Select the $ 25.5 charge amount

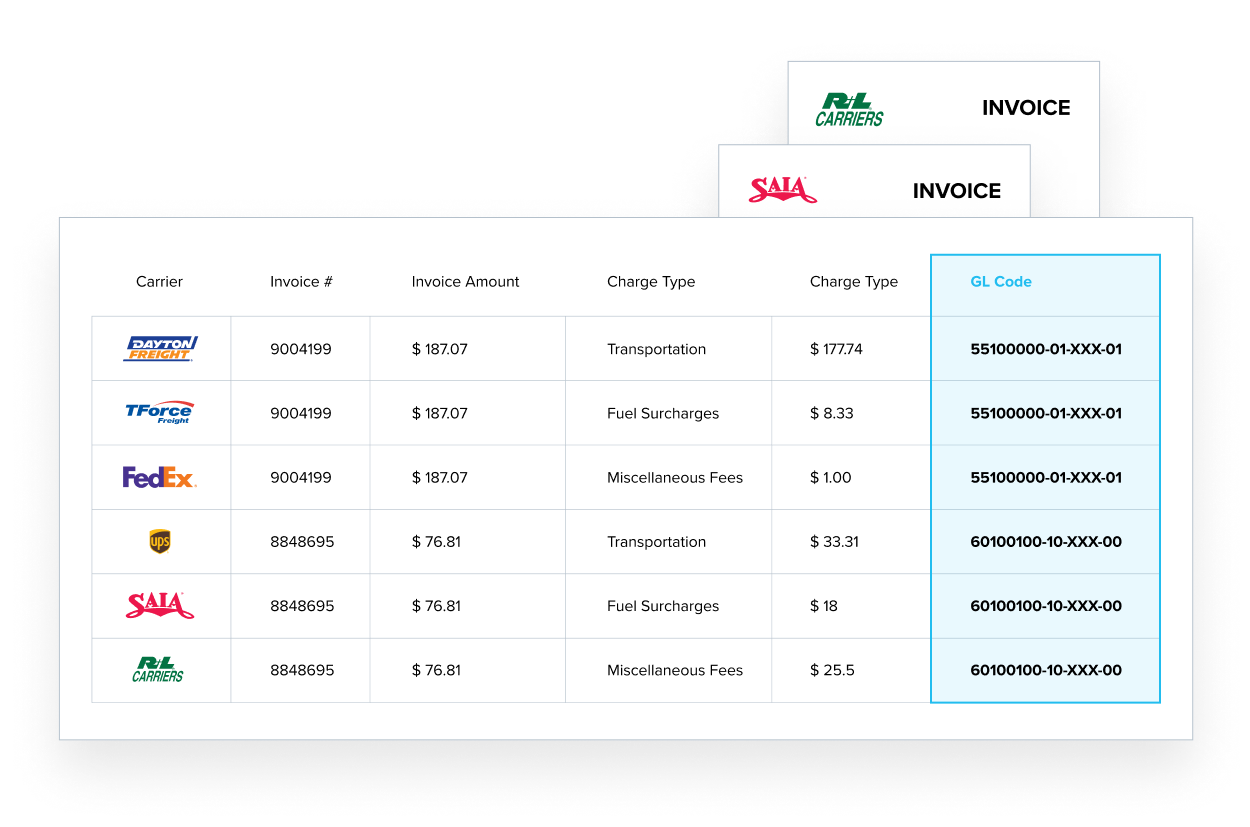832,670
